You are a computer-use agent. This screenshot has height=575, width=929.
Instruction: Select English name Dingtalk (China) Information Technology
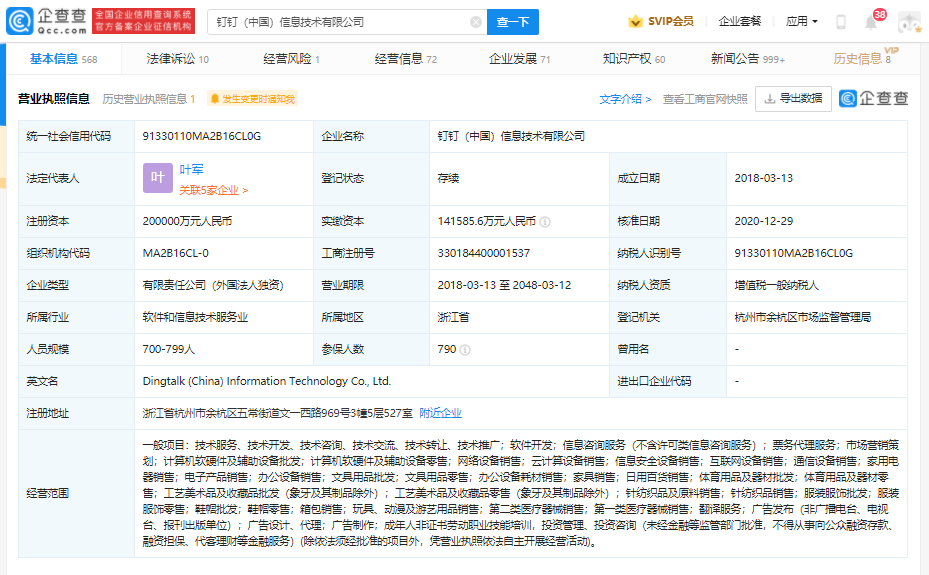click(x=267, y=381)
